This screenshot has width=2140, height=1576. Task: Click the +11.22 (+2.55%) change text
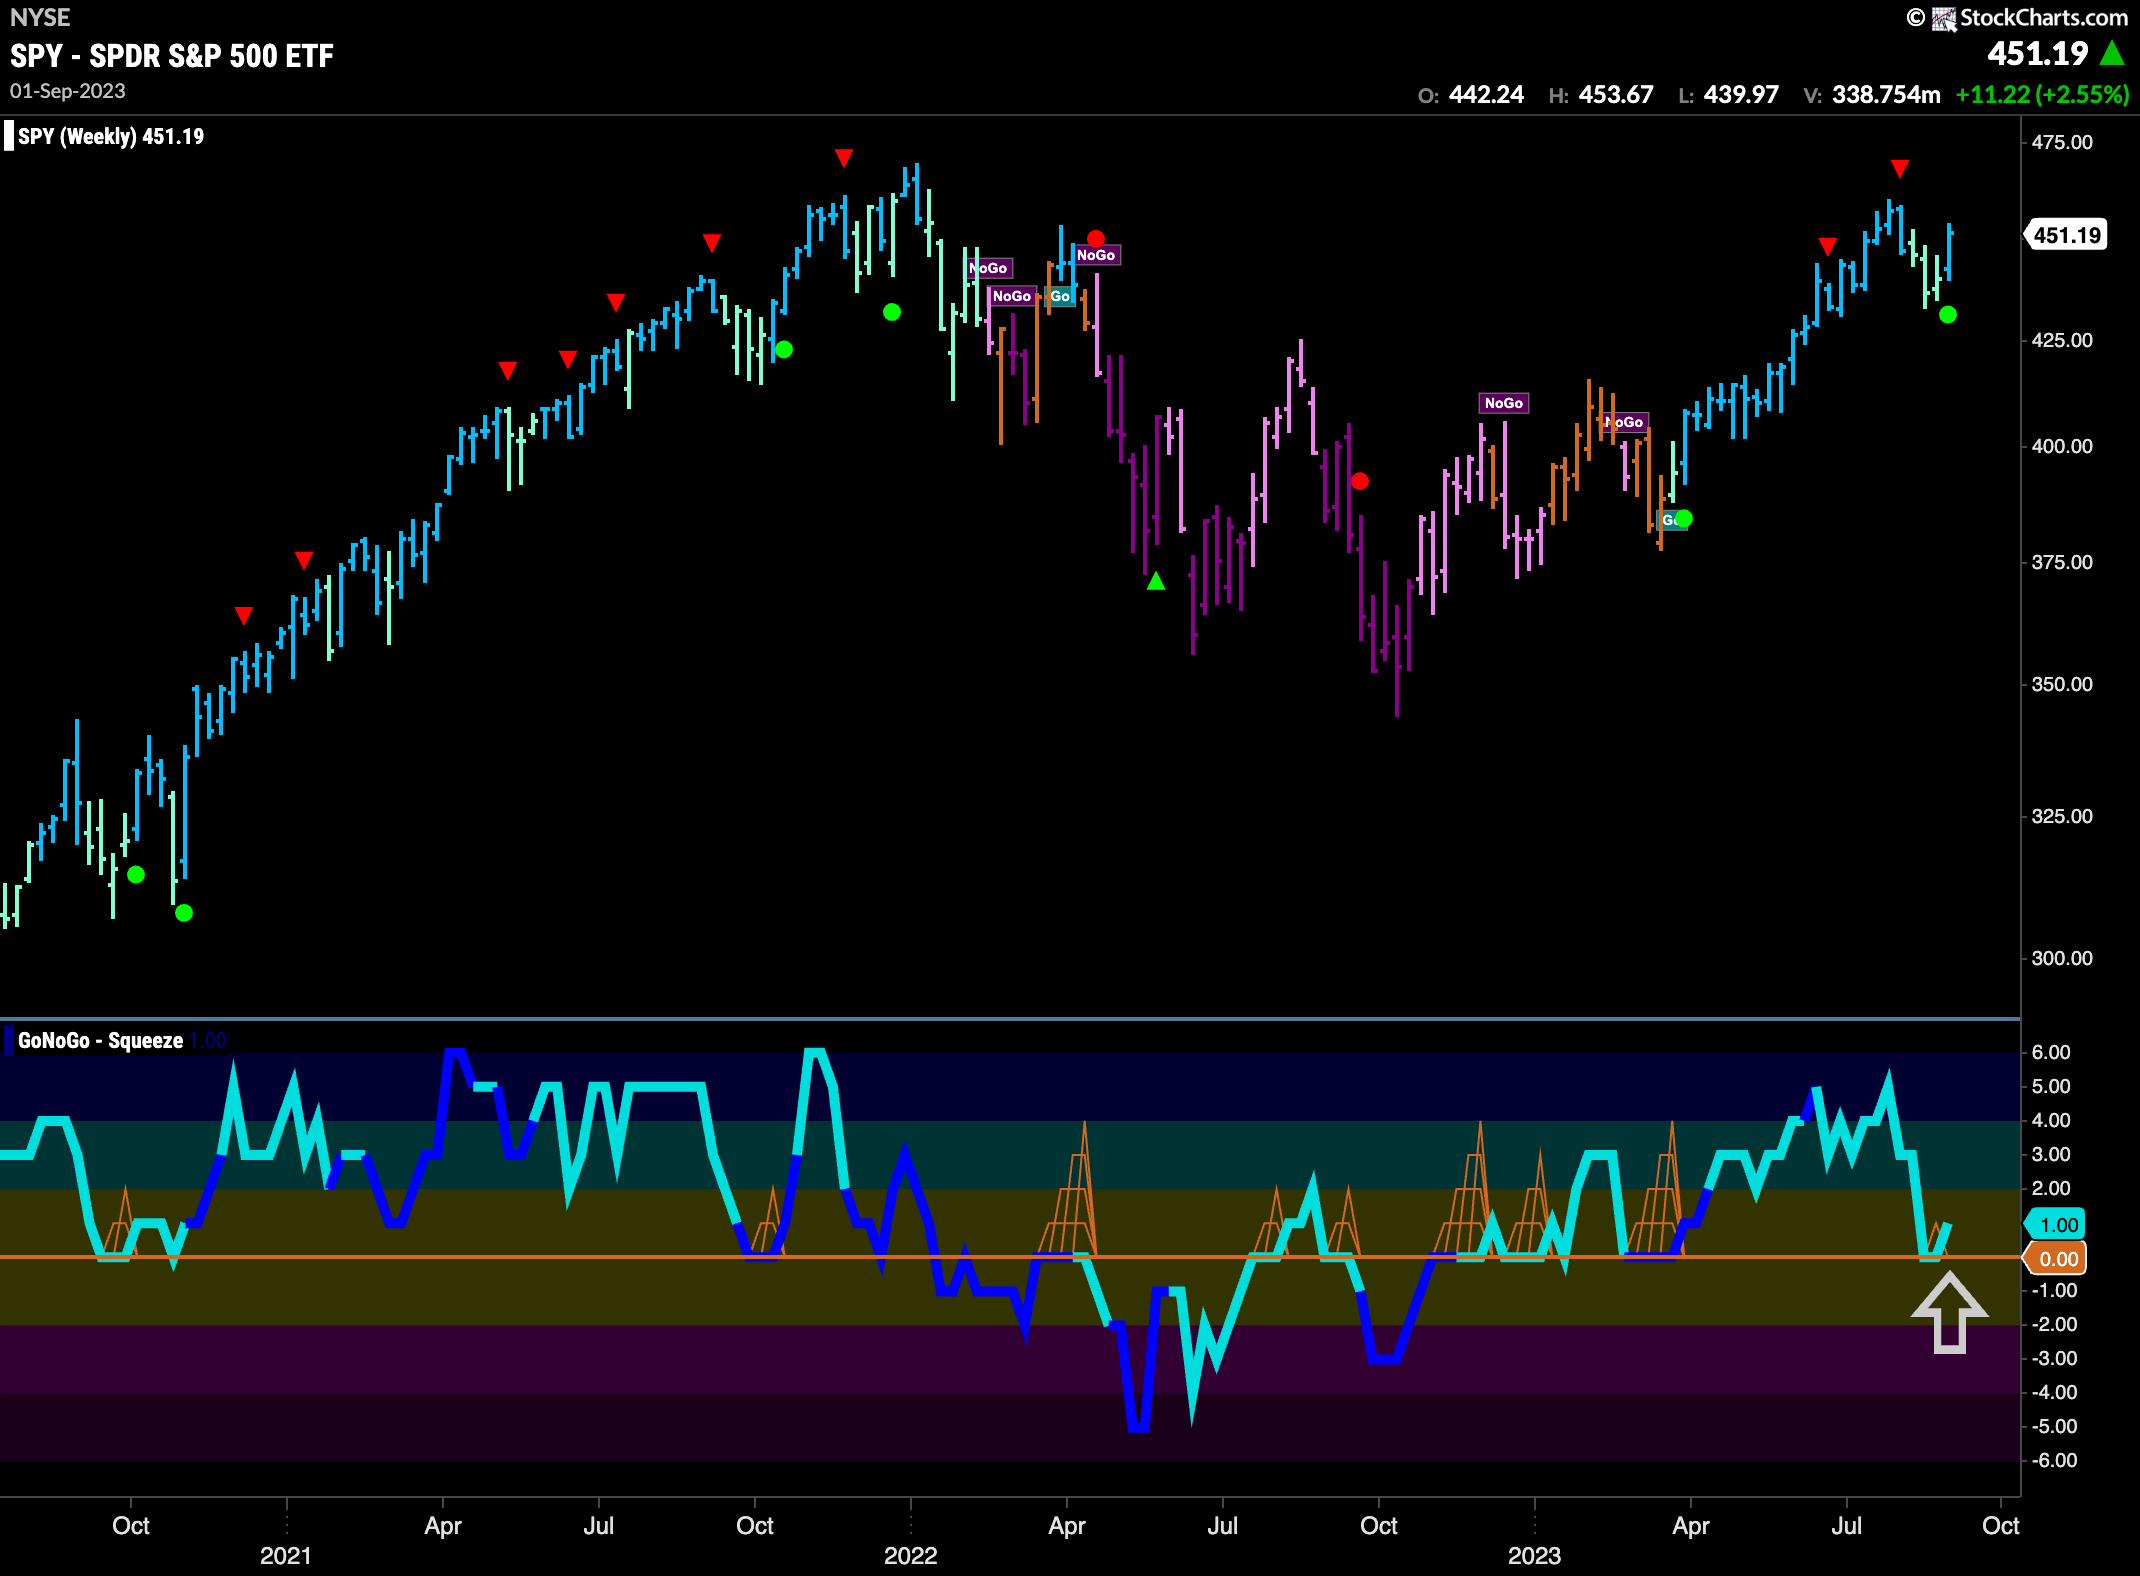point(2042,95)
